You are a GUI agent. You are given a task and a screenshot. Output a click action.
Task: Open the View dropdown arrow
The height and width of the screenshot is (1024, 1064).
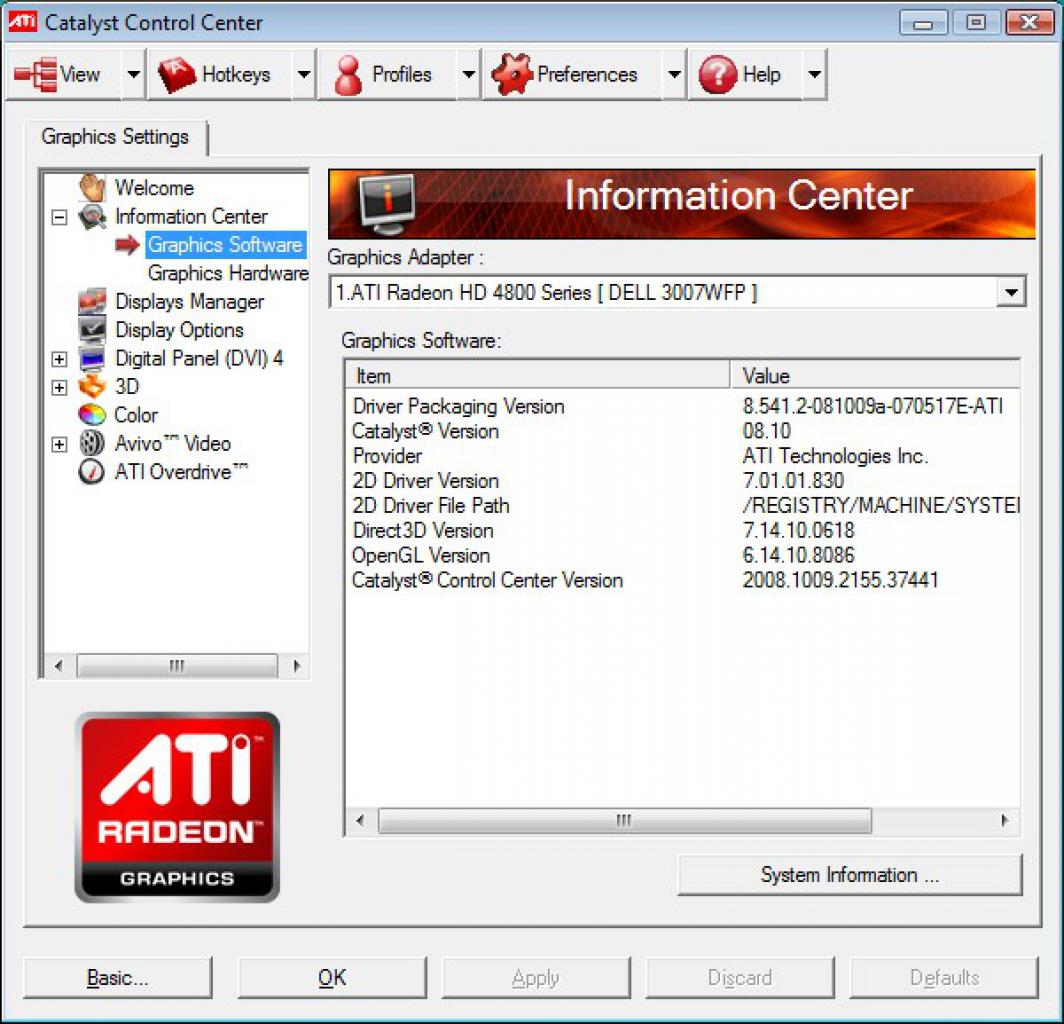[134, 74]
